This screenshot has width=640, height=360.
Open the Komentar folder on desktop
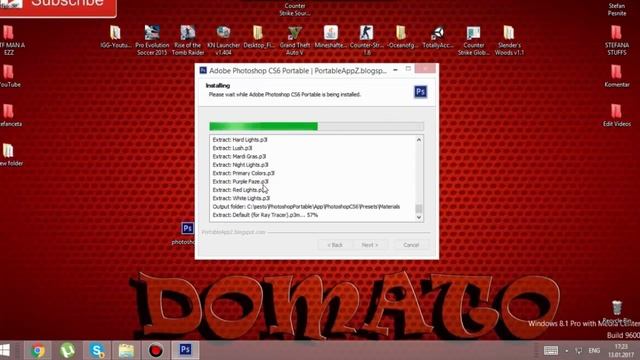pos(616,76)
